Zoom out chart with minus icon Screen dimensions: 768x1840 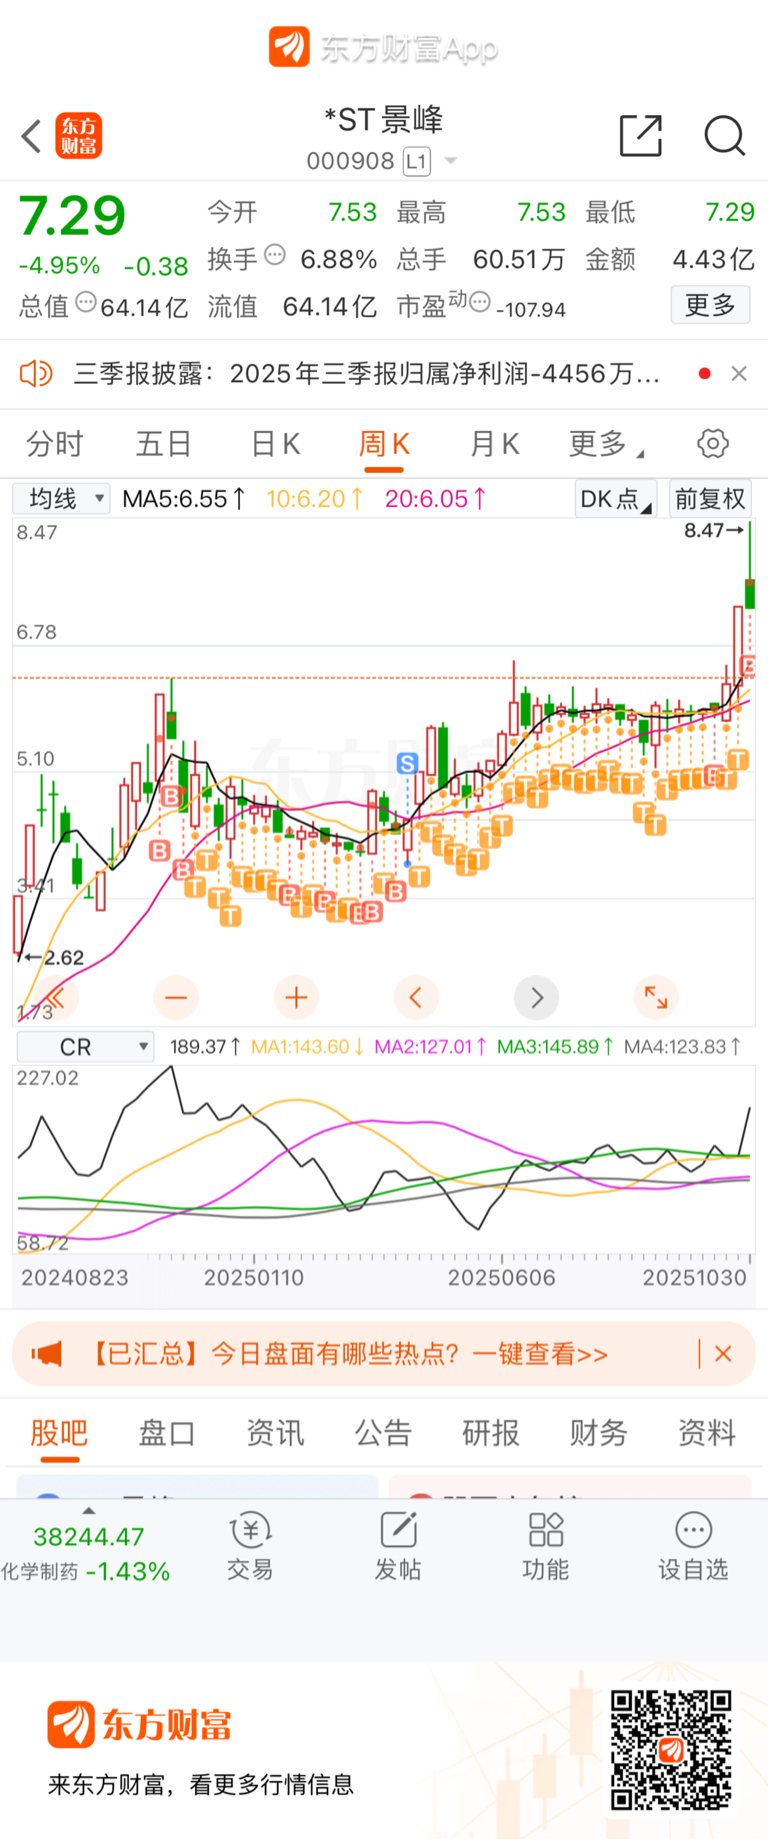(176, 997)
